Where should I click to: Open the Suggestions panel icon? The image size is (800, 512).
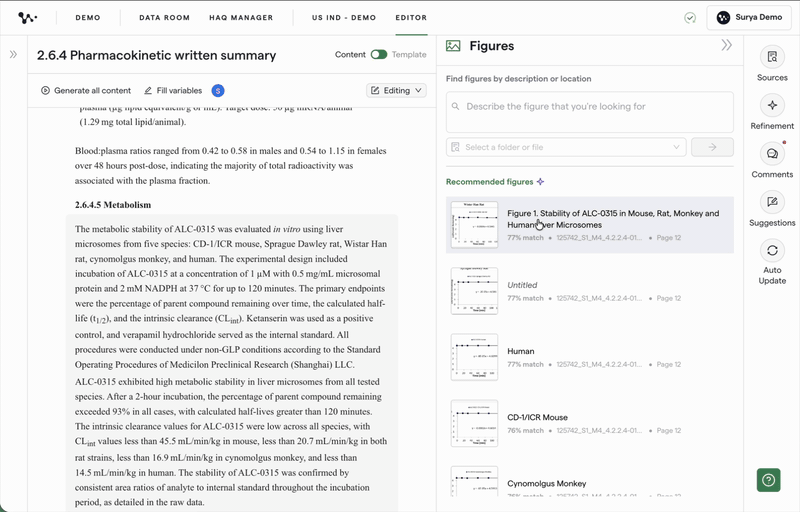(772, 202)
